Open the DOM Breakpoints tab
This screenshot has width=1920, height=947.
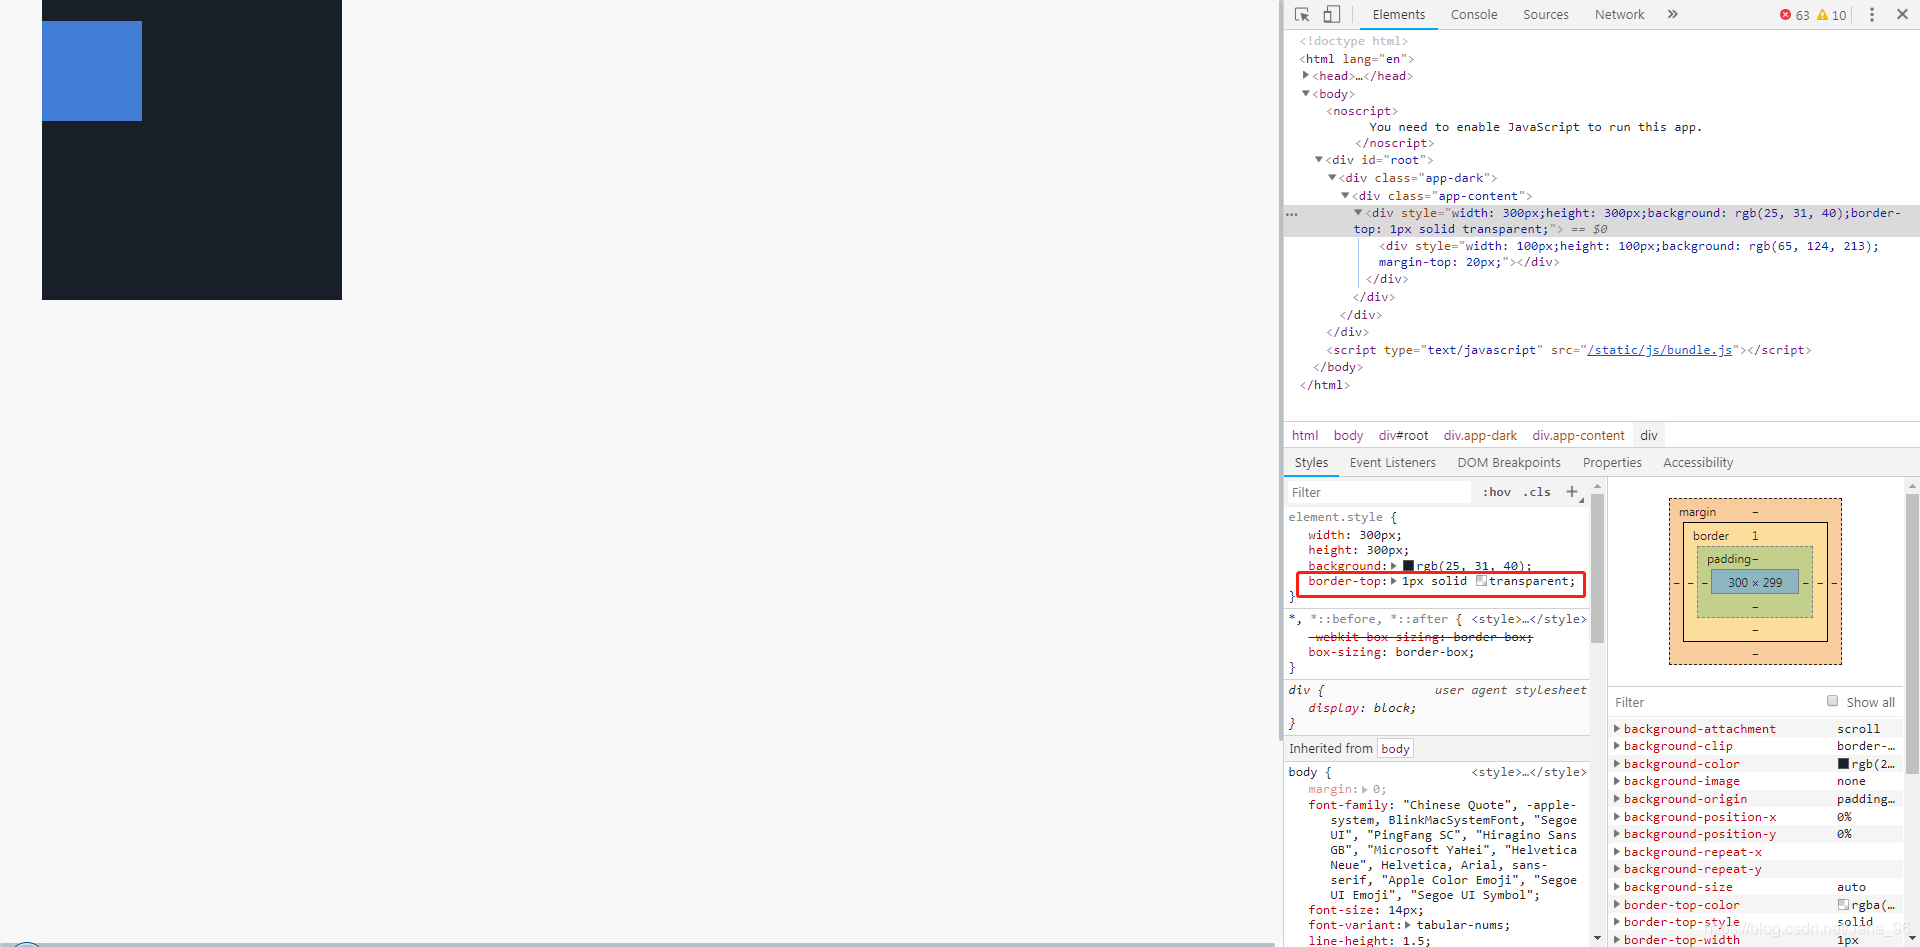1509,463
